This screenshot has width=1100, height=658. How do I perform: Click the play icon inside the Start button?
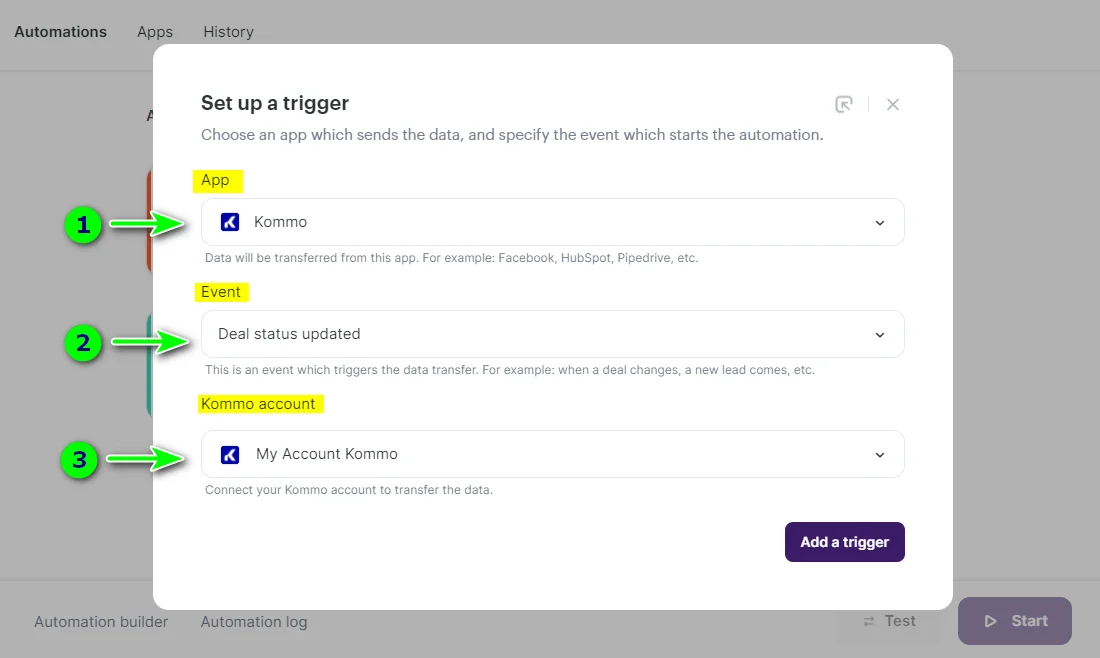click(x=991, y=620)
